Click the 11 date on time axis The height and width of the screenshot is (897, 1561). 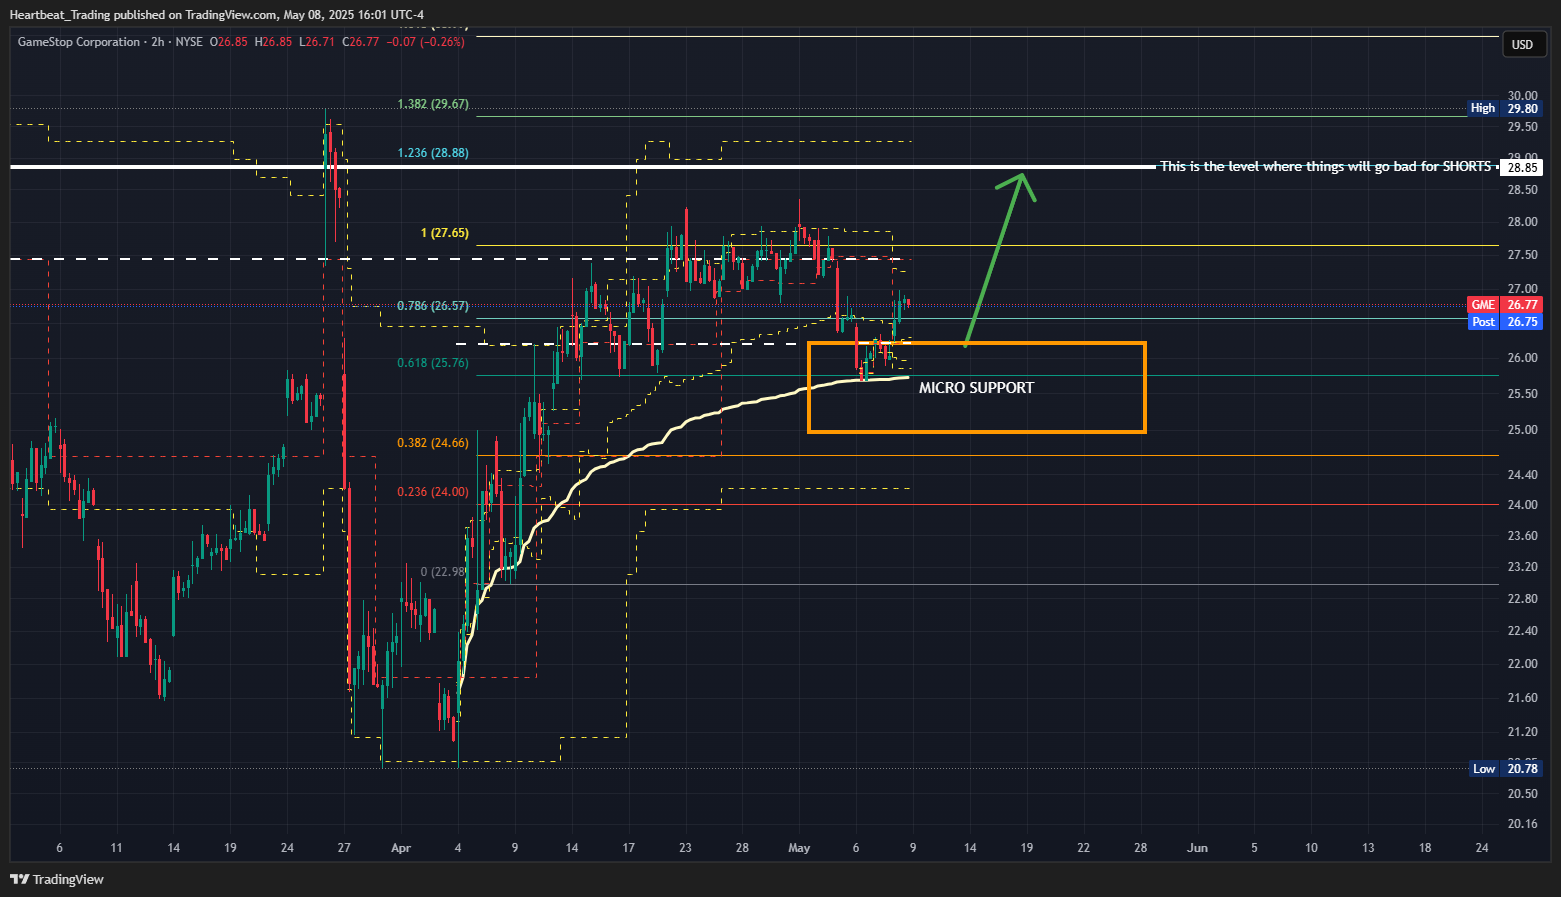coord(117,848)
